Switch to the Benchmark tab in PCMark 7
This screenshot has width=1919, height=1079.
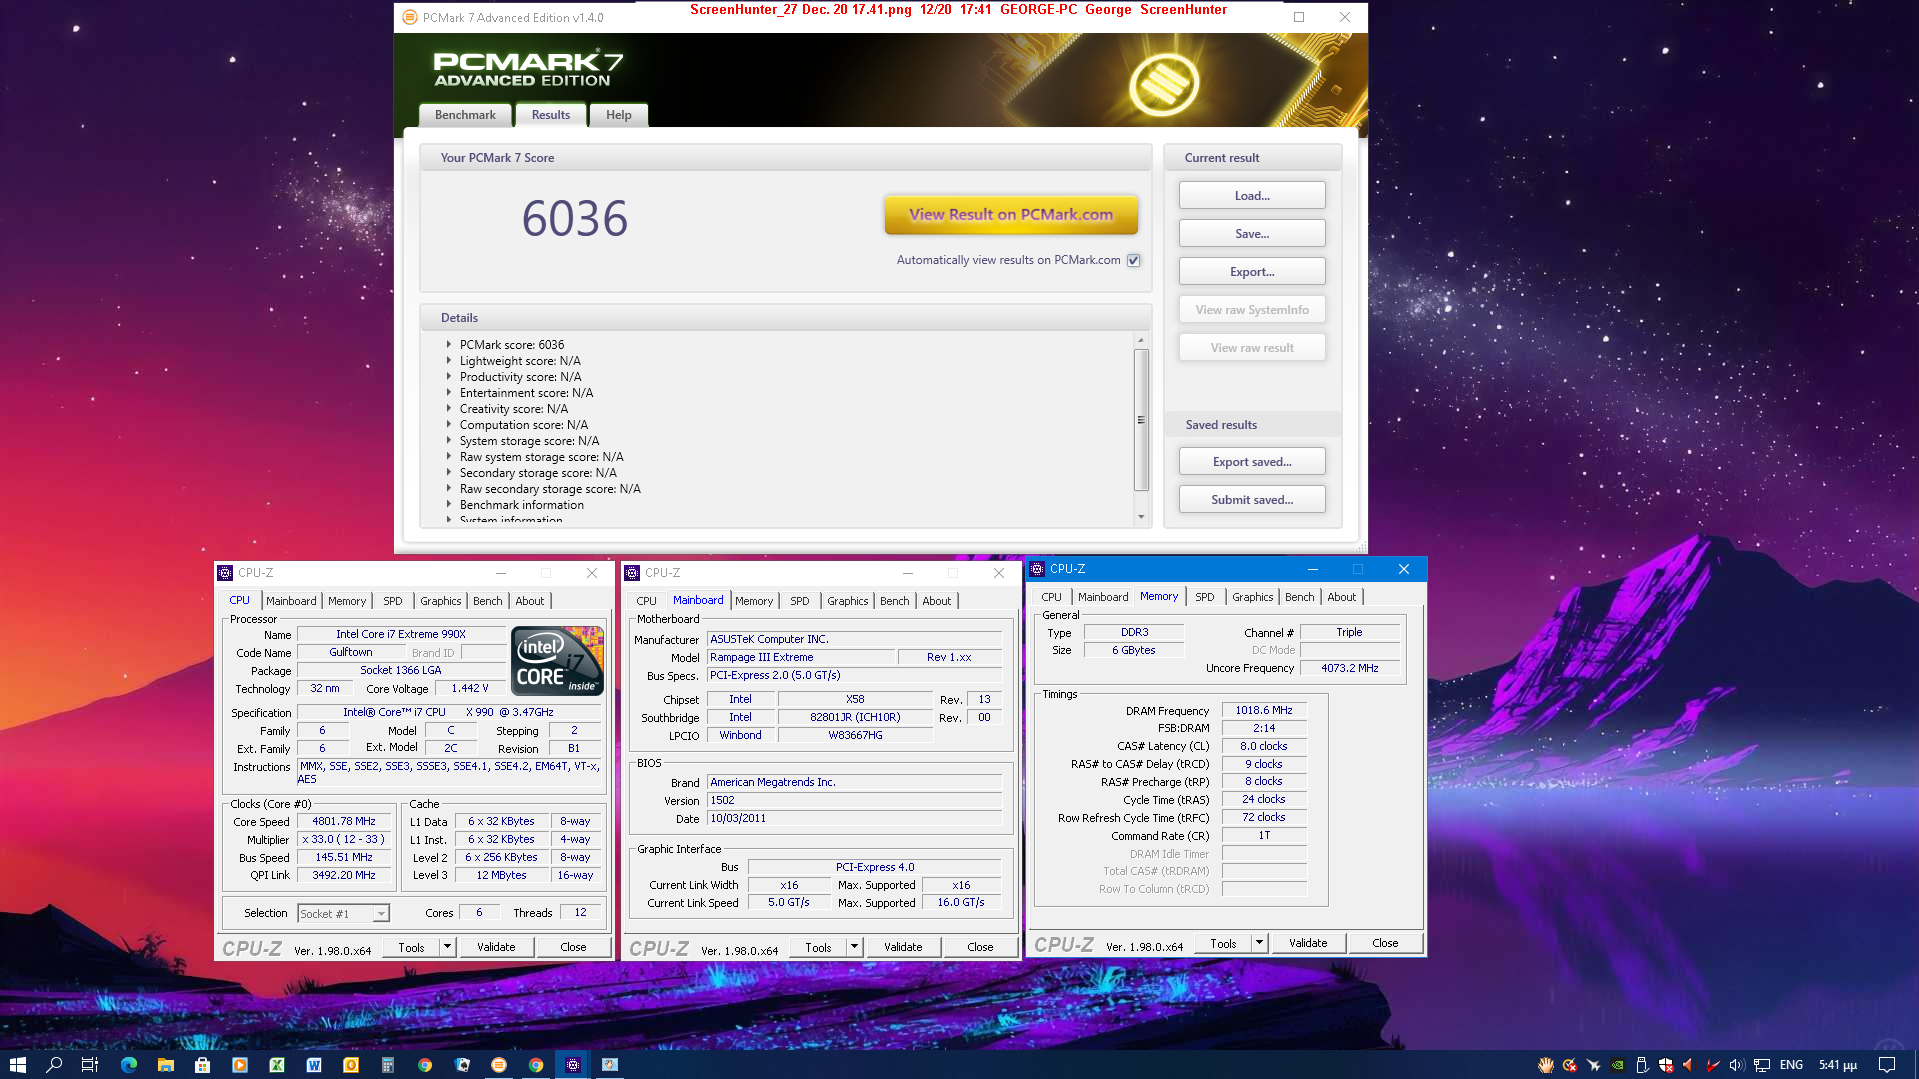point(465,115)
